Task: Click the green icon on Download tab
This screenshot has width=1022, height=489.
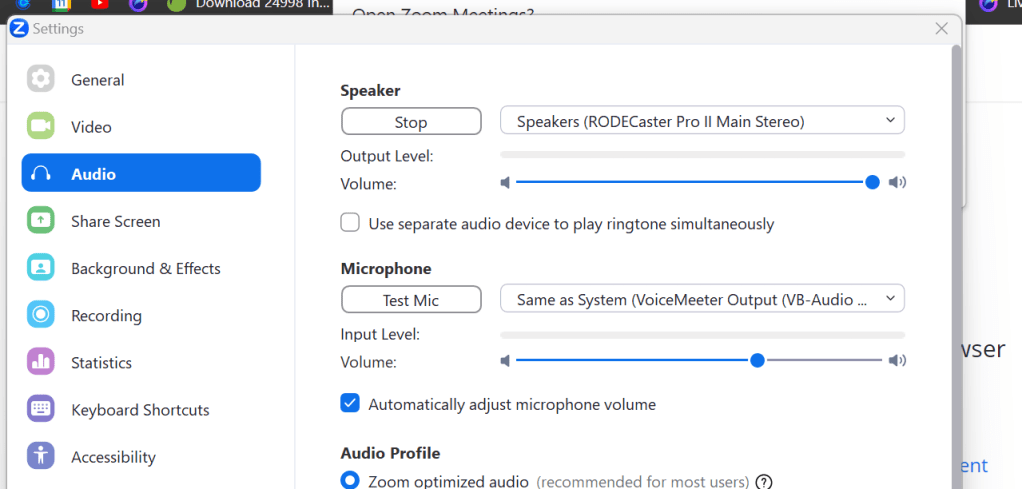Action: [177, 5]
